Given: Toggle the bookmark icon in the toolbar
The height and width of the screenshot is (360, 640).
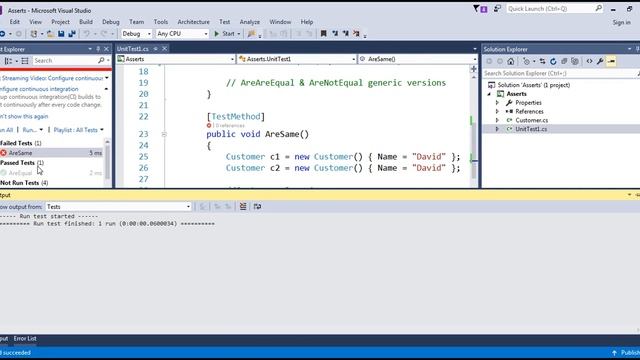Looking at the screenshot, I should click(323, 34).
